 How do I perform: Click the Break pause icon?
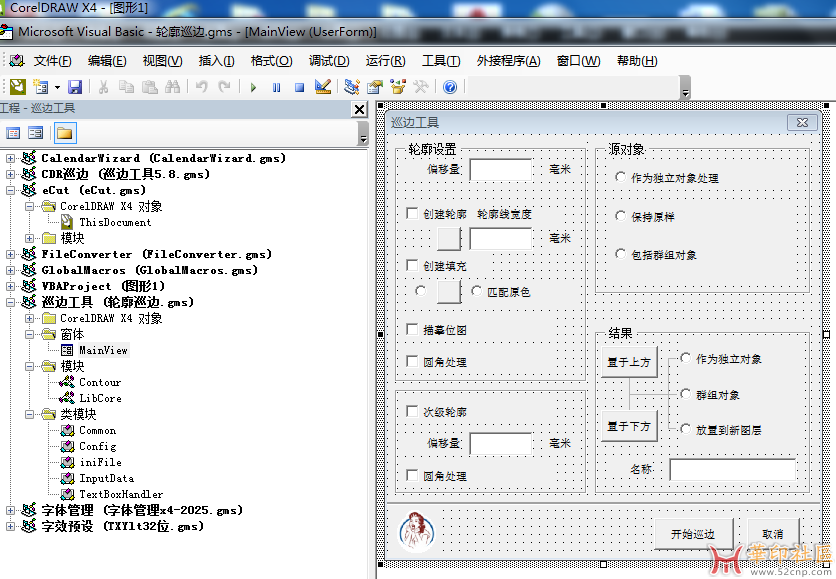click(276, 87)
